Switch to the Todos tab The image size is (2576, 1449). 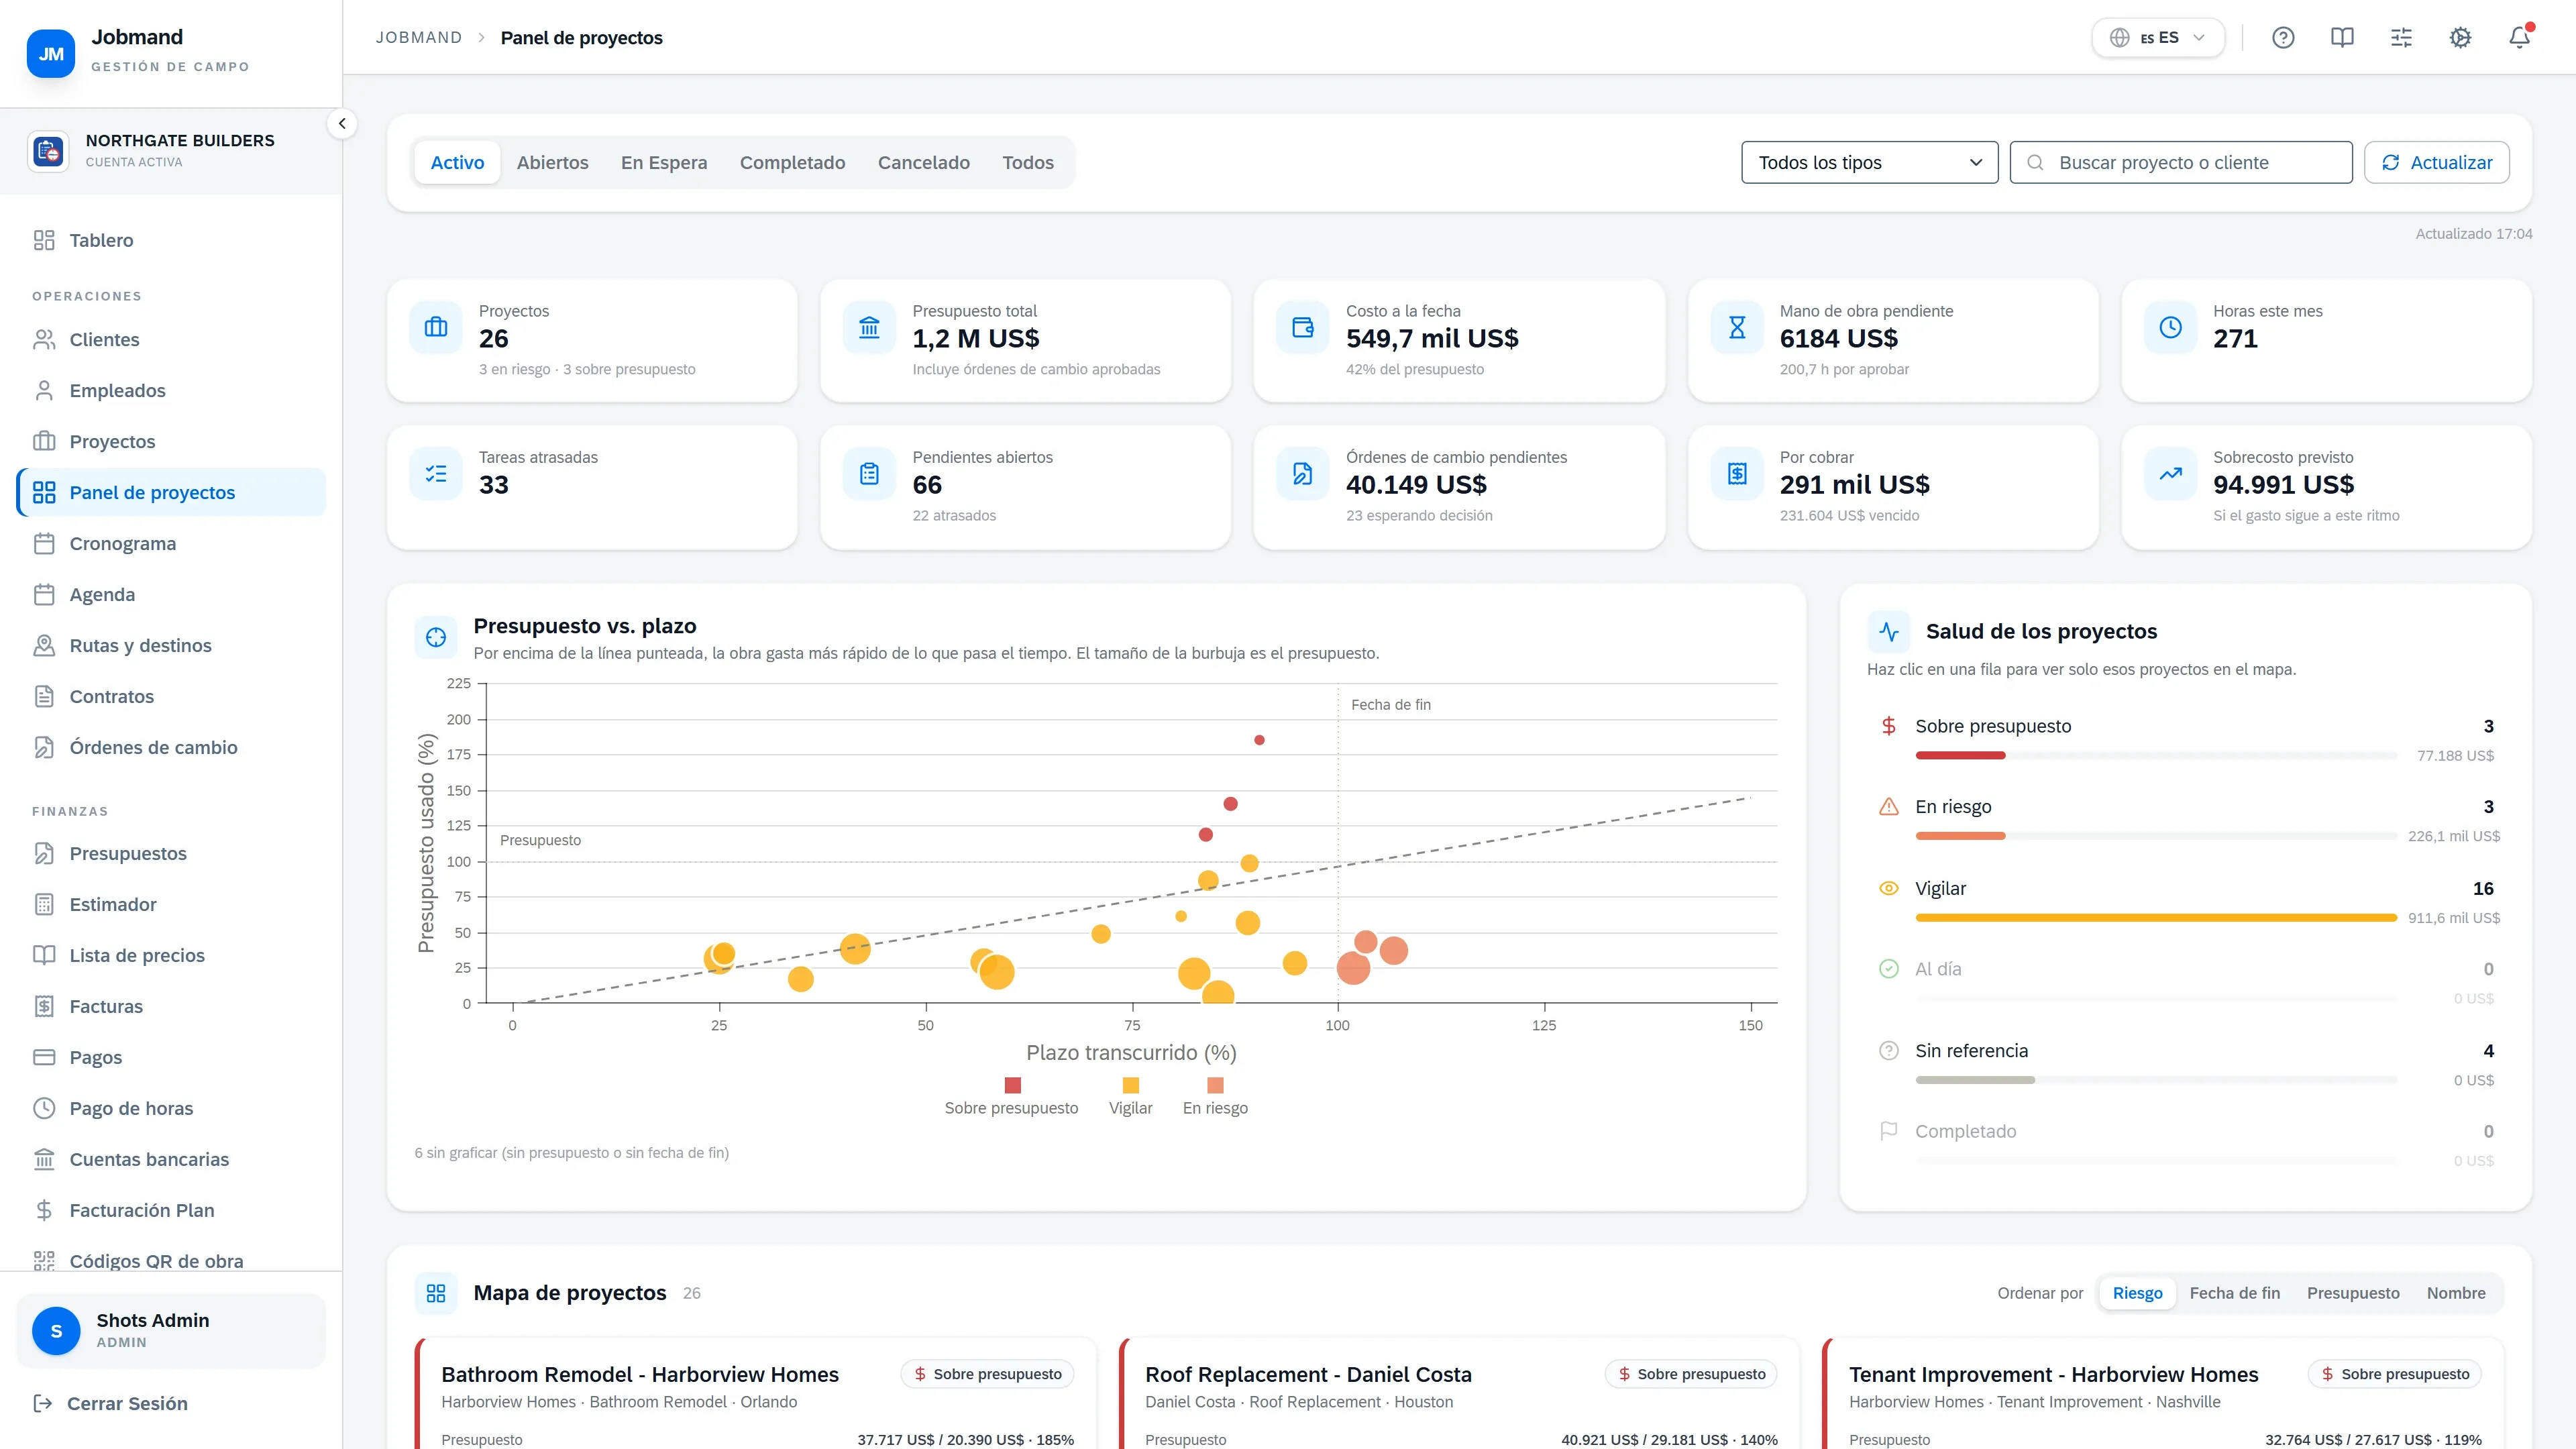click(1027, 162)
